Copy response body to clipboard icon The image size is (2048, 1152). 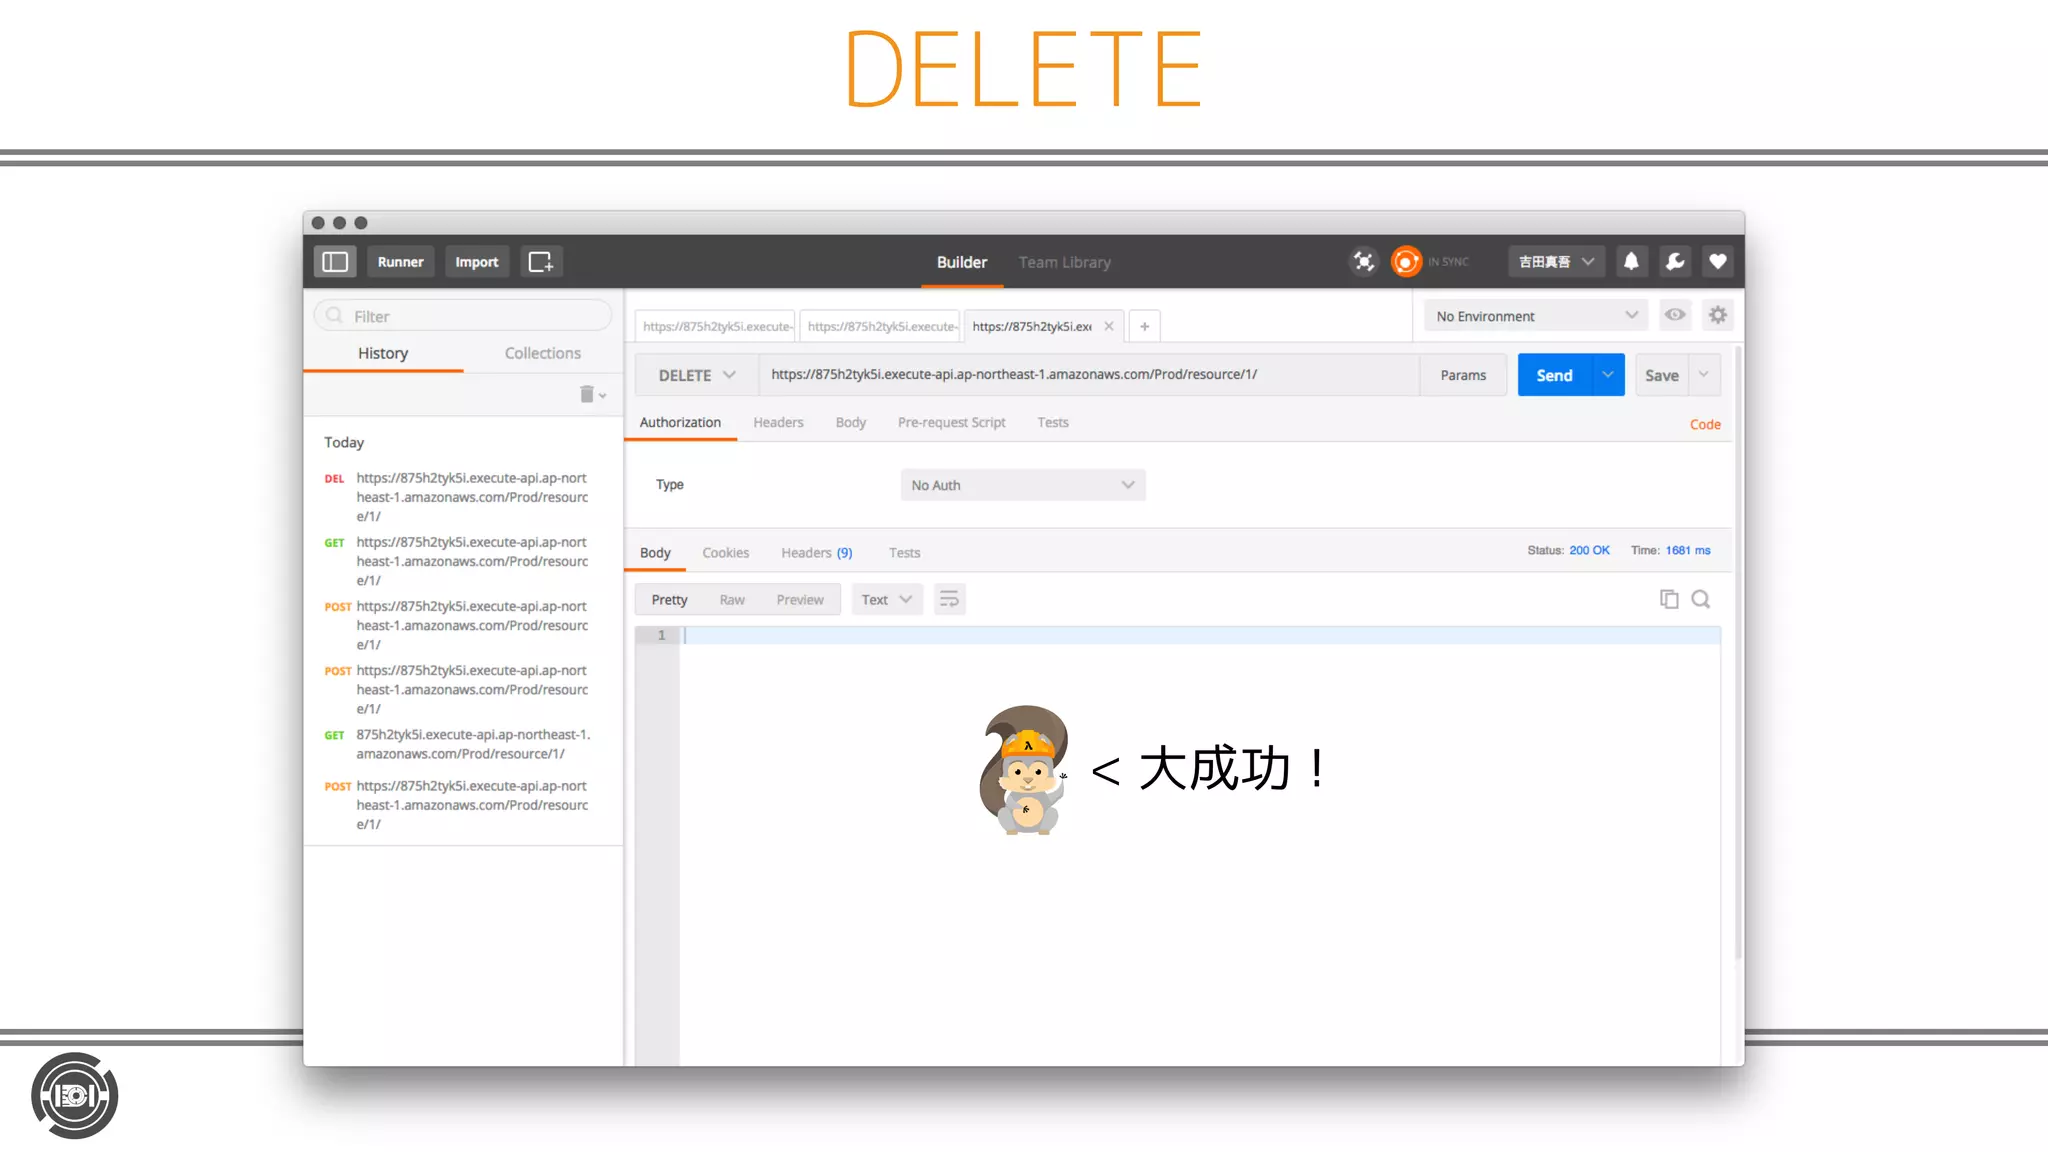click(x=1668, y=599)
